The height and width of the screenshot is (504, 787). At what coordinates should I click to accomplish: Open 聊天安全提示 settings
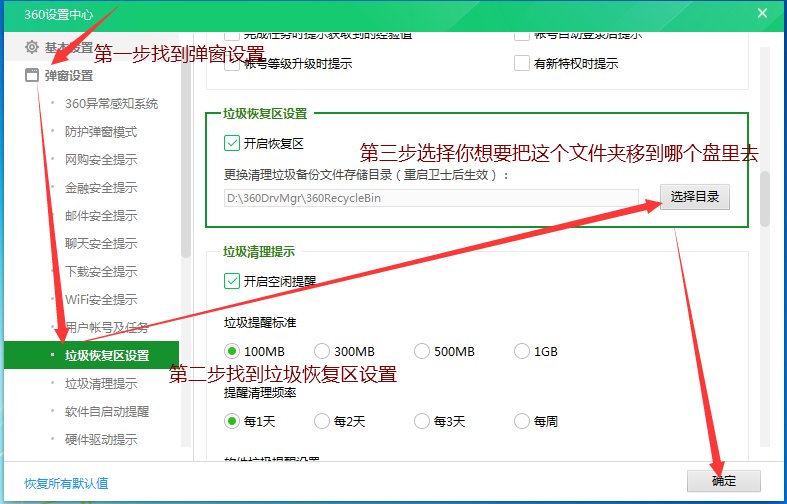101,243
